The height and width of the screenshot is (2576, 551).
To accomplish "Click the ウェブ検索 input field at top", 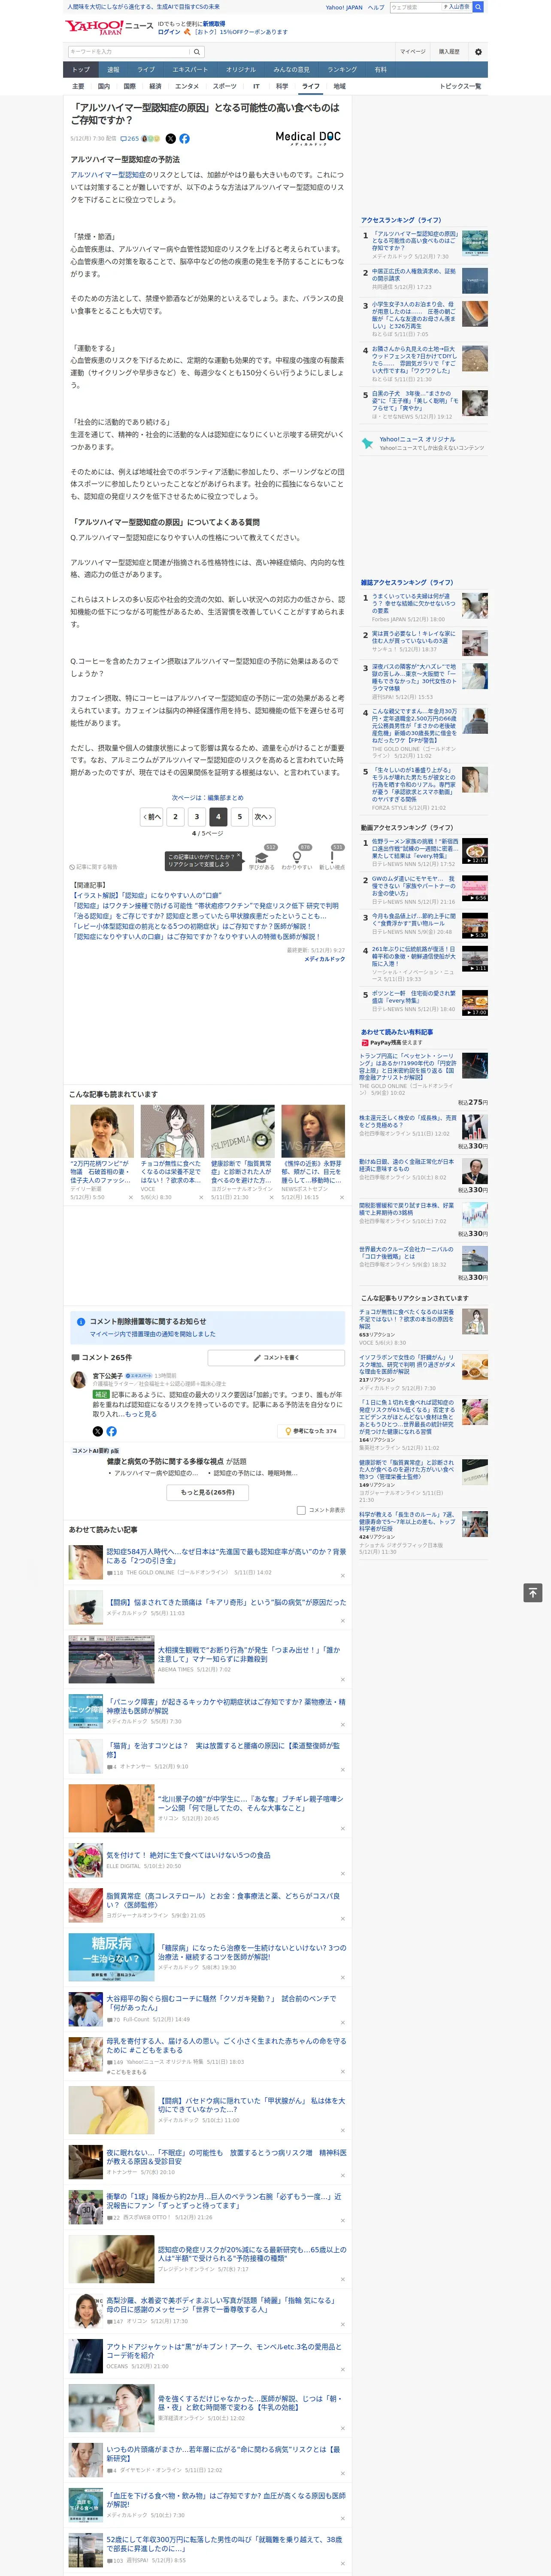I will (x=415, y=7).
